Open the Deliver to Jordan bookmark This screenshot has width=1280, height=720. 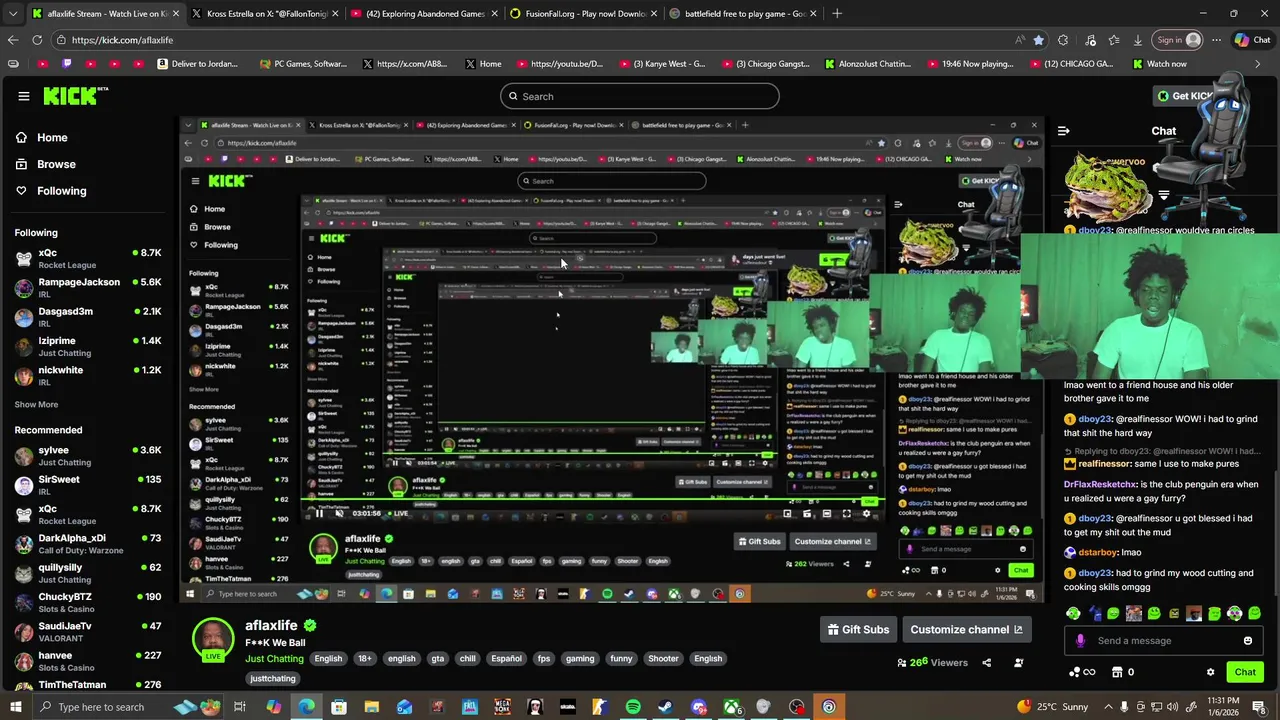click(x=199, y=64)
